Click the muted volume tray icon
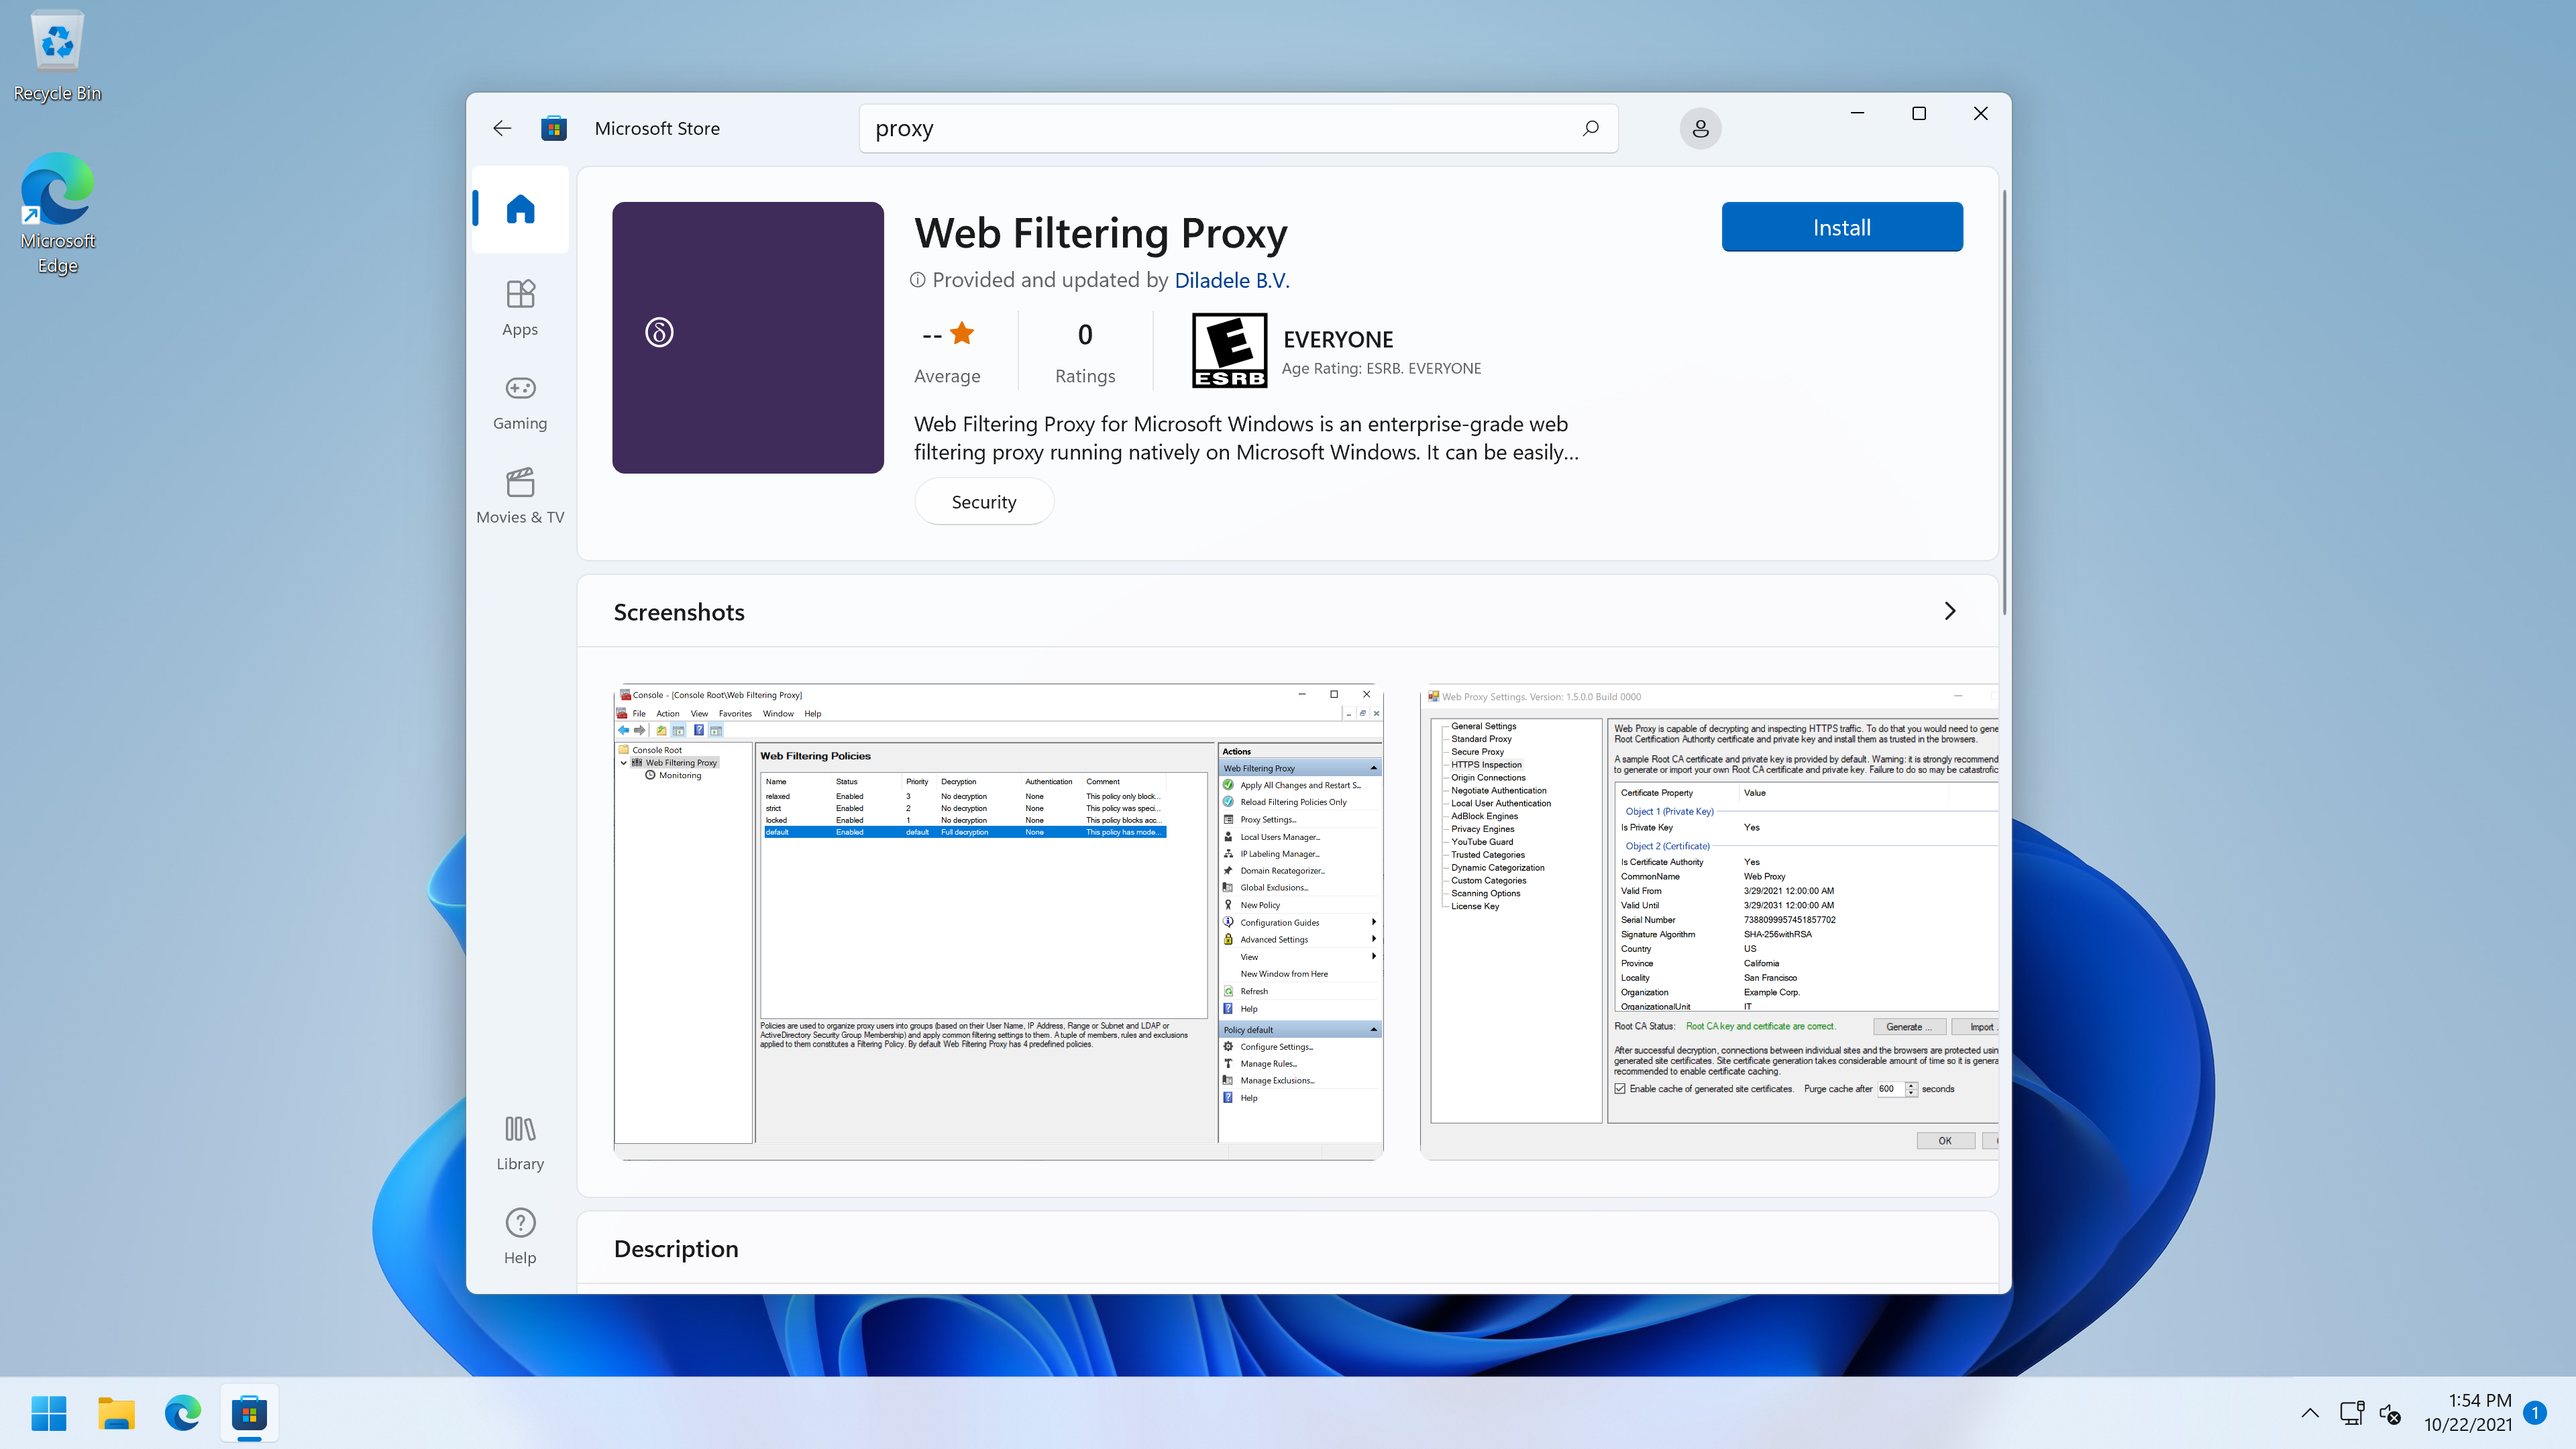The image size is (2576, 1449). [2390, 1413]
